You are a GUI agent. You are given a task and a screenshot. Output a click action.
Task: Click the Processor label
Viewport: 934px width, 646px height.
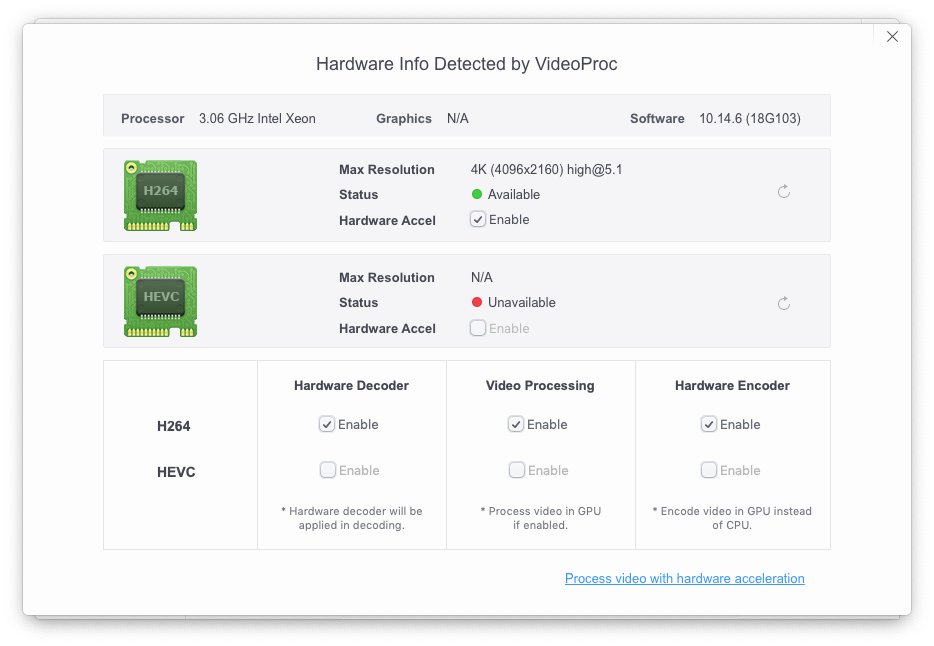point(152,118)
